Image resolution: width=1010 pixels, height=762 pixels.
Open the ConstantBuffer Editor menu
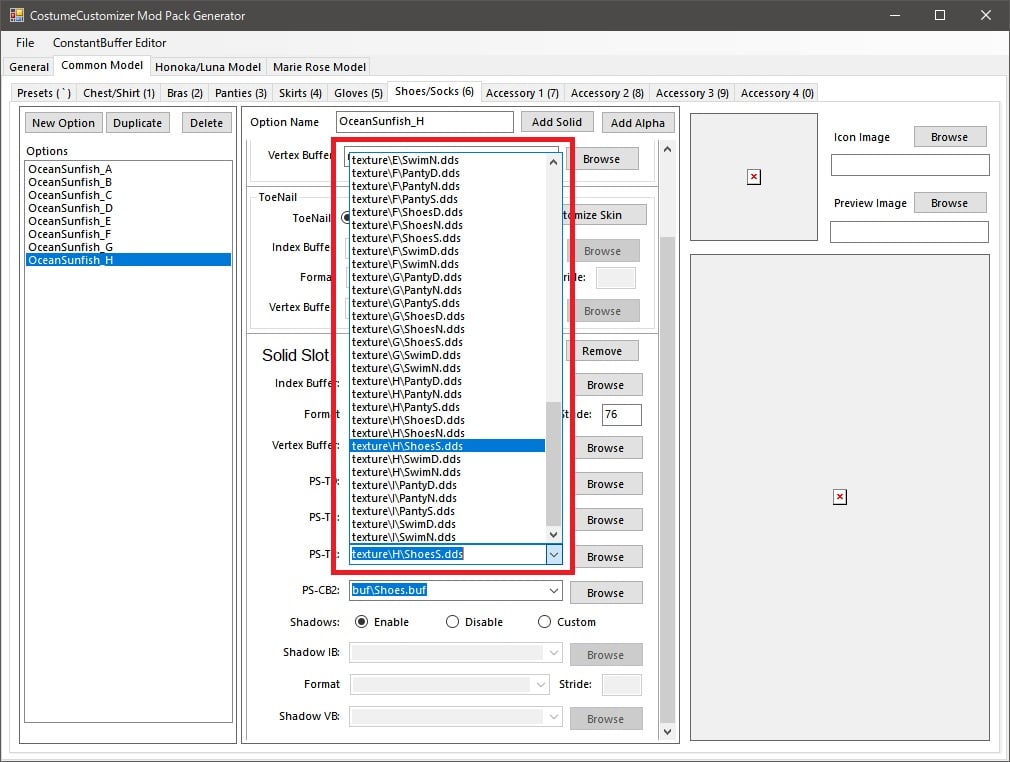click(110, 43)
